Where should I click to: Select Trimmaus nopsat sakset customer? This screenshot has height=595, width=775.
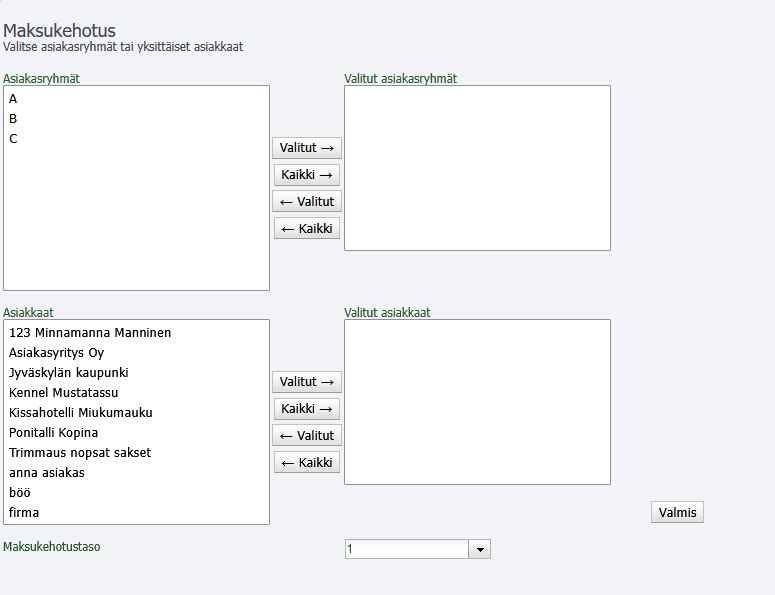pos(136,453)
